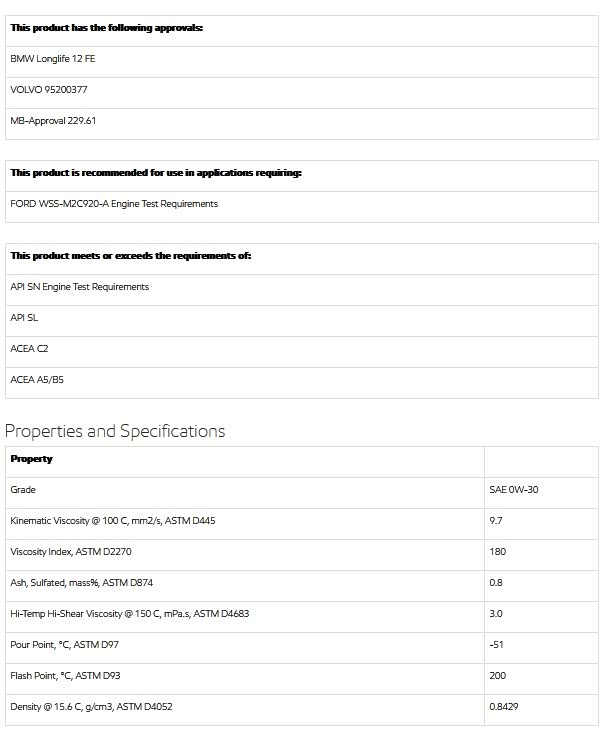Viewport: 610px width, 733px height.
Task: Select the Pour Point value -51
Action: point(497,645)
